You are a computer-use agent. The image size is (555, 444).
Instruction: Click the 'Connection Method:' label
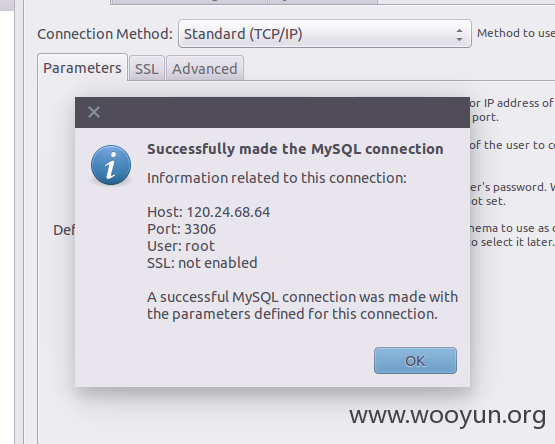coord(105,34)
